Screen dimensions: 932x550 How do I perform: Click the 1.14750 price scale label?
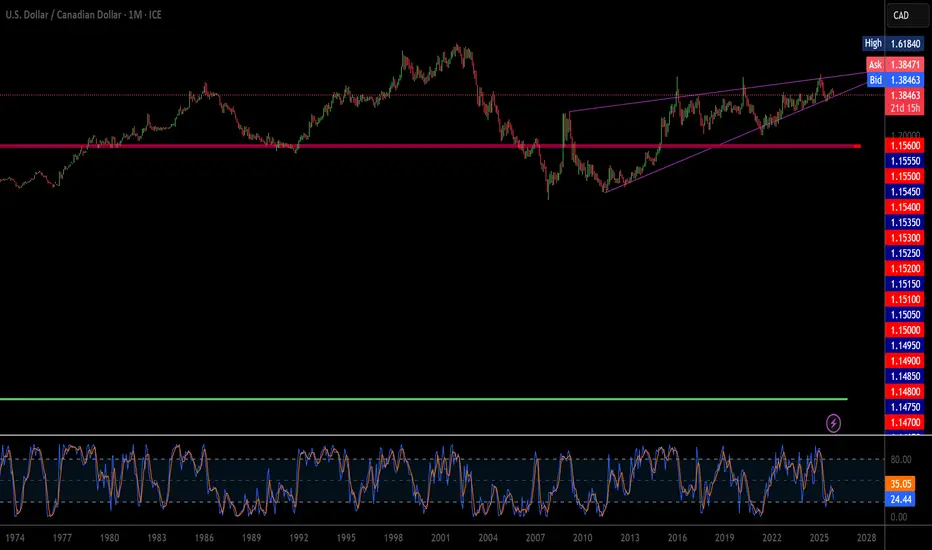tap(905, 407)
